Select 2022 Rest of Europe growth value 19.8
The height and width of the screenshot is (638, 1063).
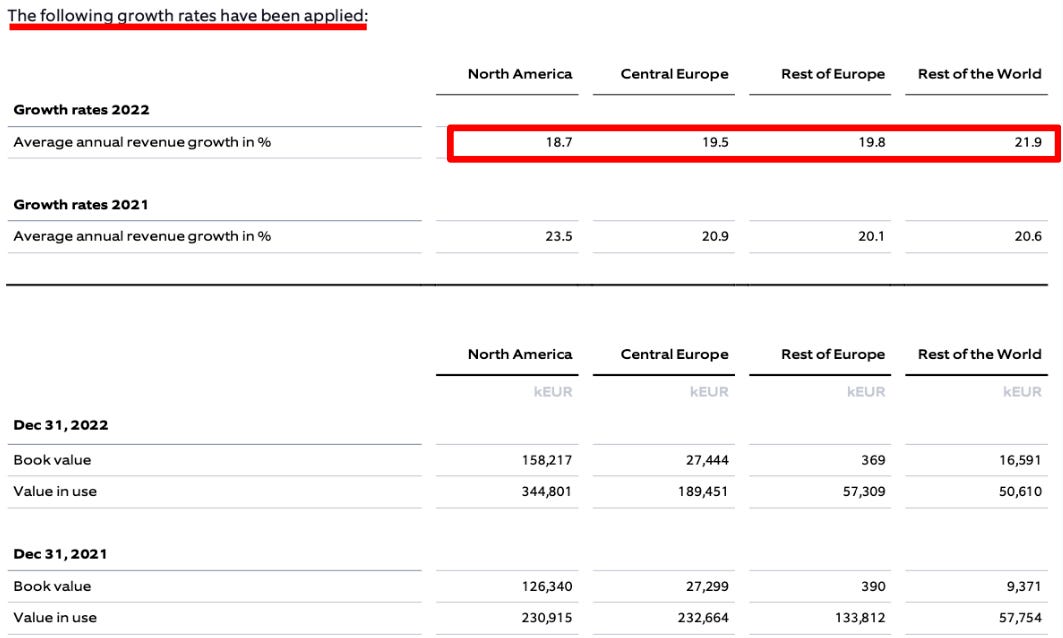872,142
